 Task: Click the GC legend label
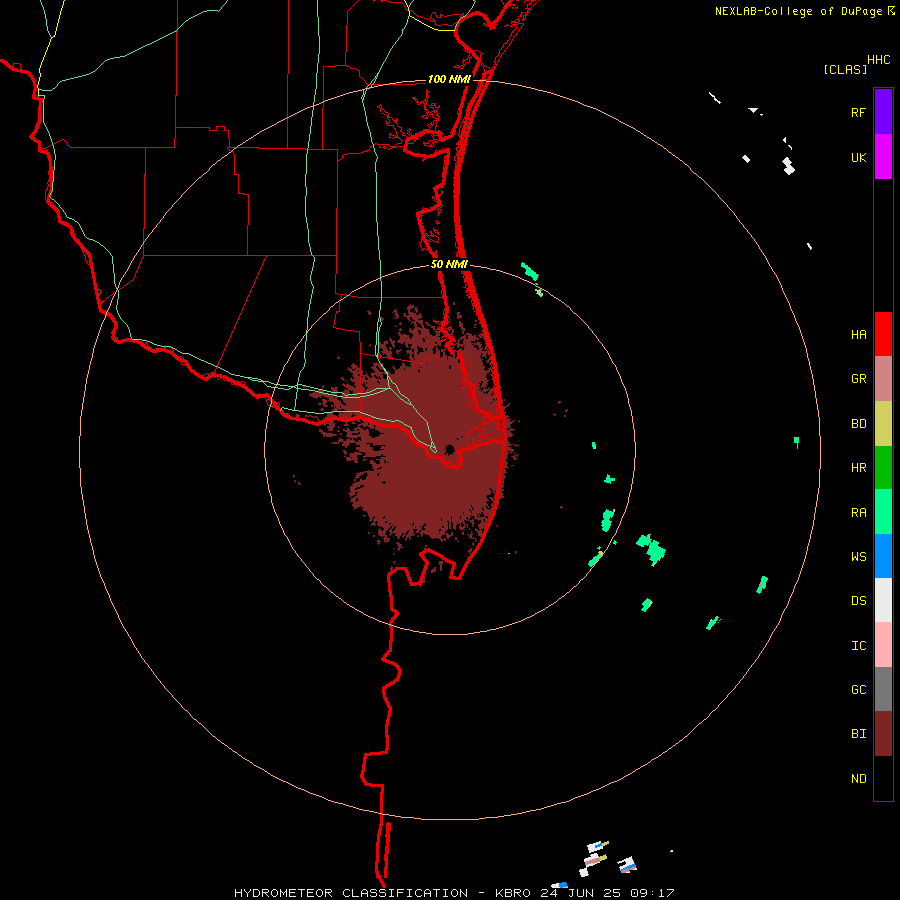[x=859, y=690]
